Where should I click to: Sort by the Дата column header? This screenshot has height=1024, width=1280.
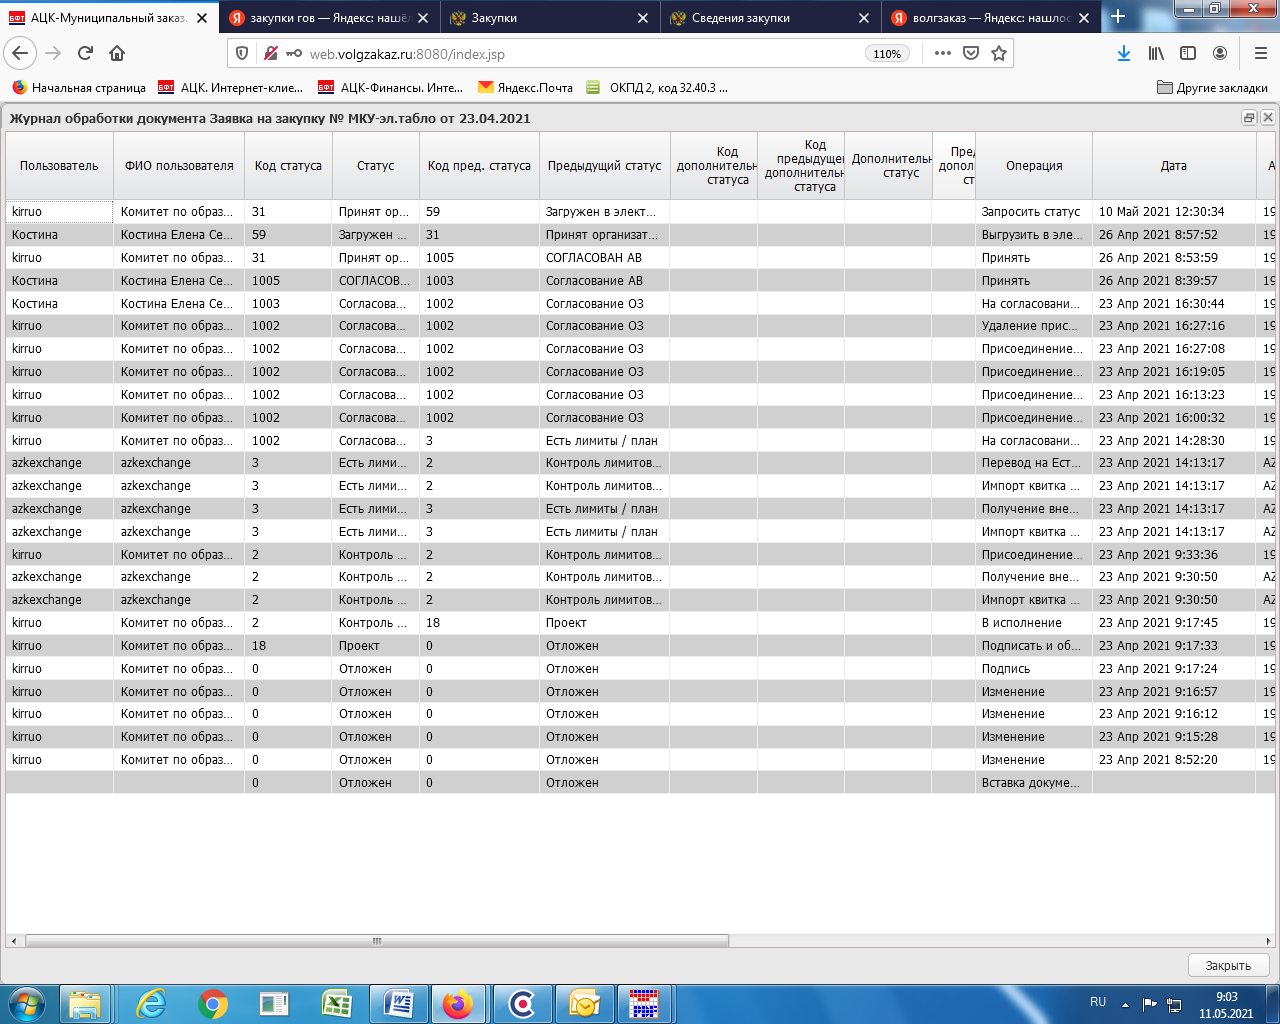[1173, 166]
